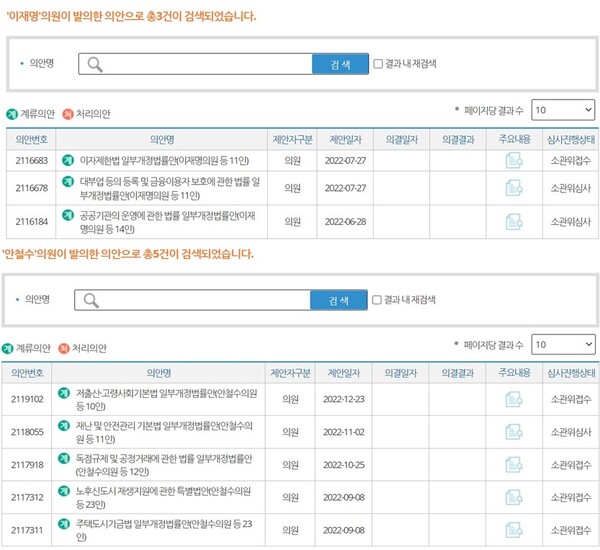Open main content icon for bill 2118055
Screen dimensions: 600x550
coord(514,432)
